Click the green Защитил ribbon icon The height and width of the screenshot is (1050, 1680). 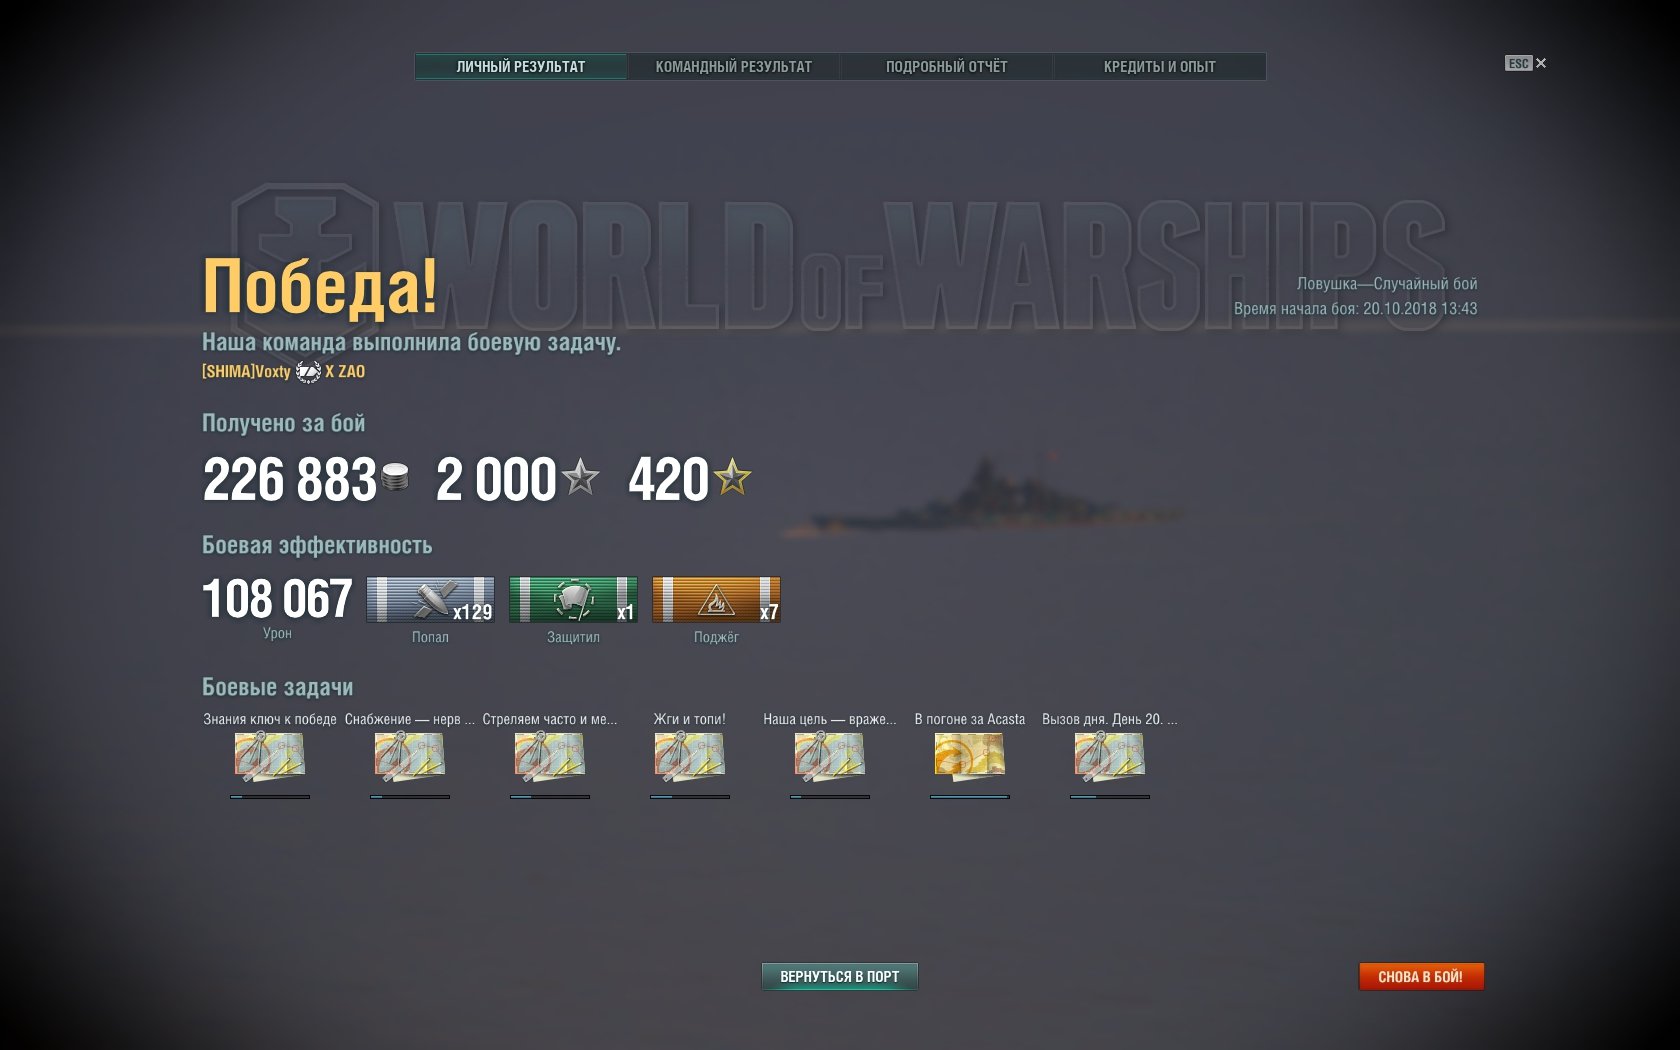tap(573, 600)
